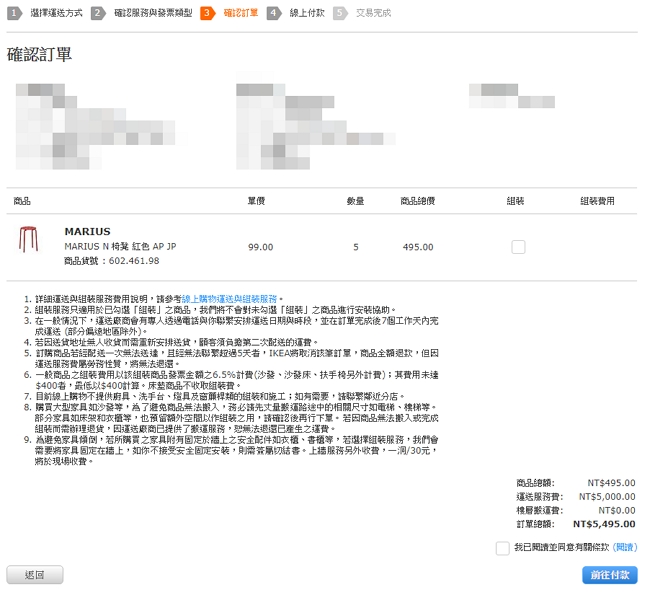650x595 pixels.
Task: Click step 4 number badge icon
Action: (274, 13)
